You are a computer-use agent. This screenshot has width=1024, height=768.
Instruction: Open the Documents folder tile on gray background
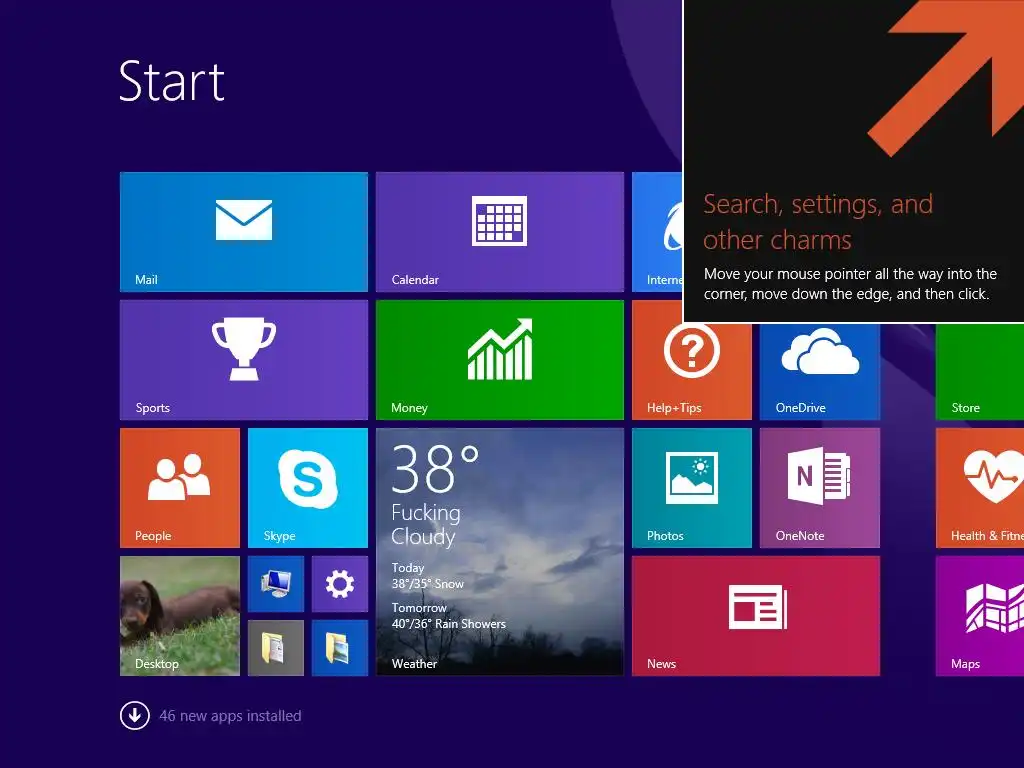pos(276,648)
